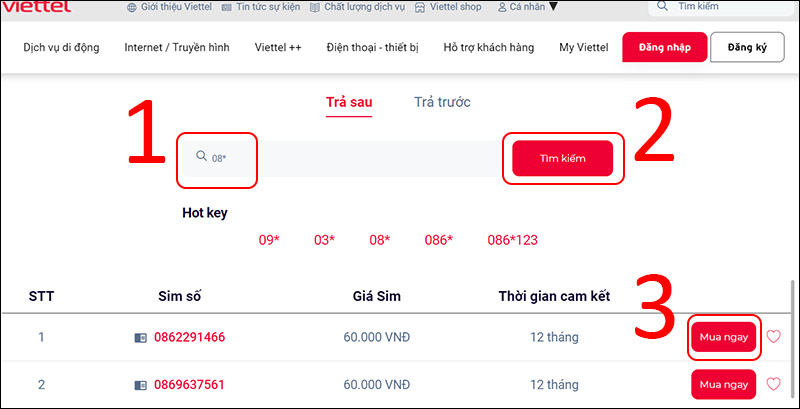Open the Internet / Truyền hình menu
Screen dimensions: 800x409
[176, 47]
